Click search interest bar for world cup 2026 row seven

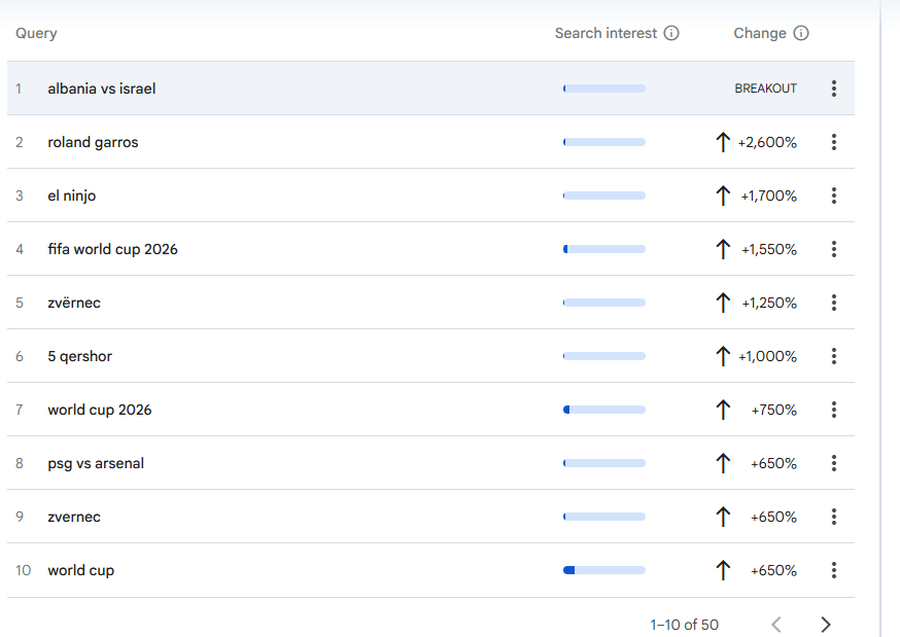tap(604, 410)
